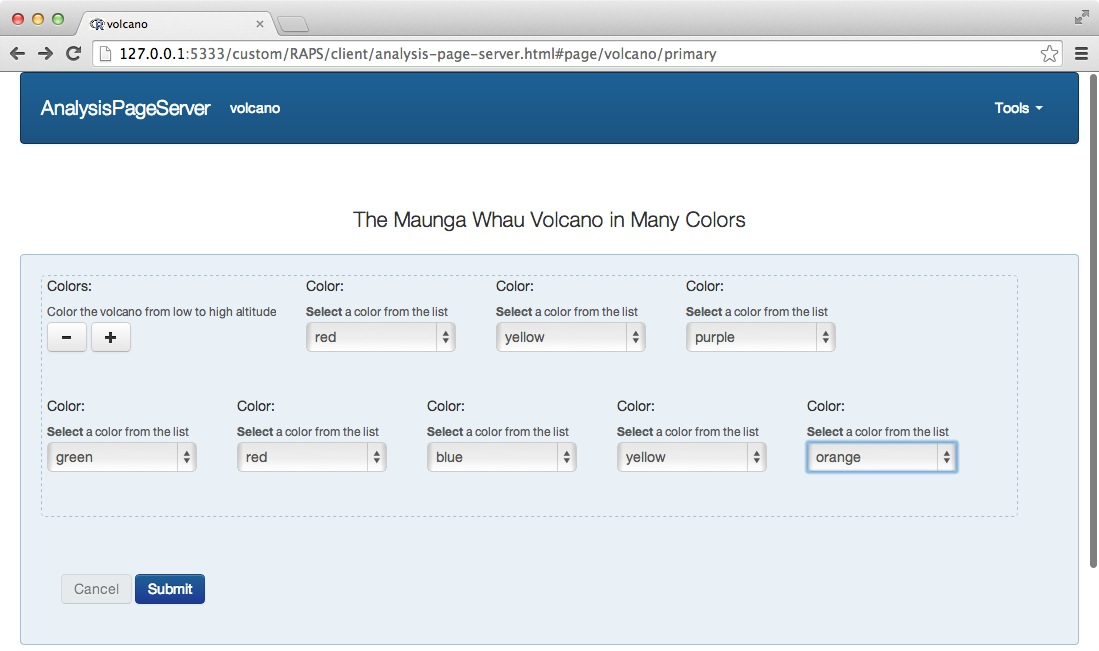Click the browser forward arrow

coord(45,54)
